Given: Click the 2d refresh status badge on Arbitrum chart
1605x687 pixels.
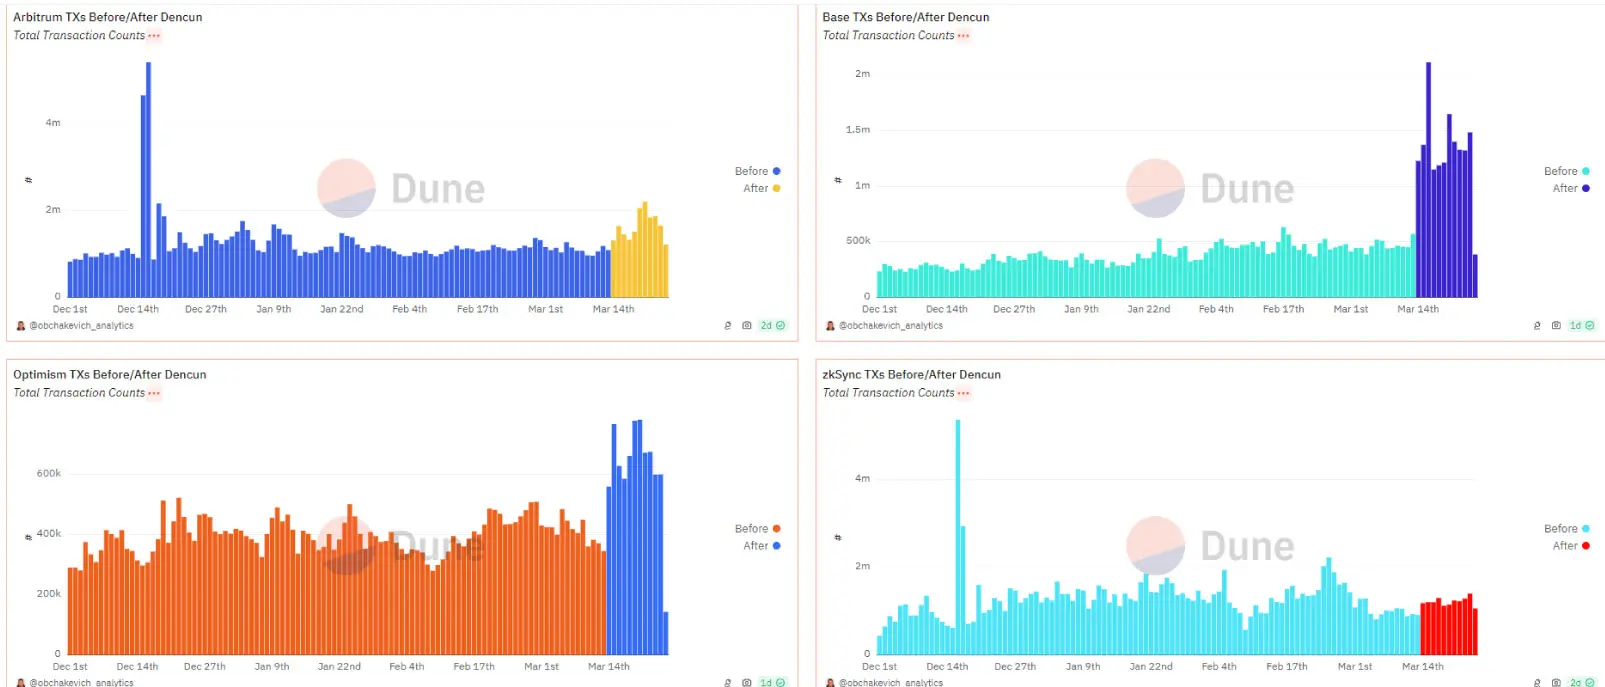Looking at the screenshot, I should [x=773, y=326].
